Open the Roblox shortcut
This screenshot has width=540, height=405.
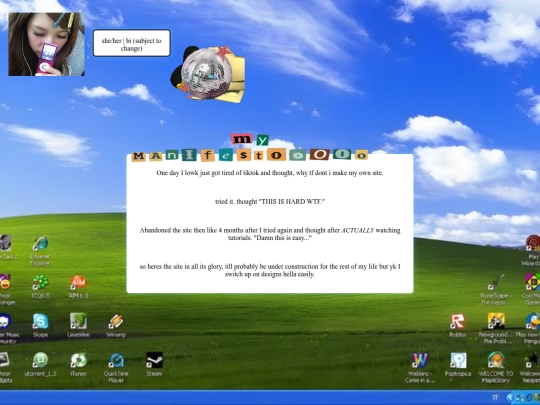tap(458, 321)
